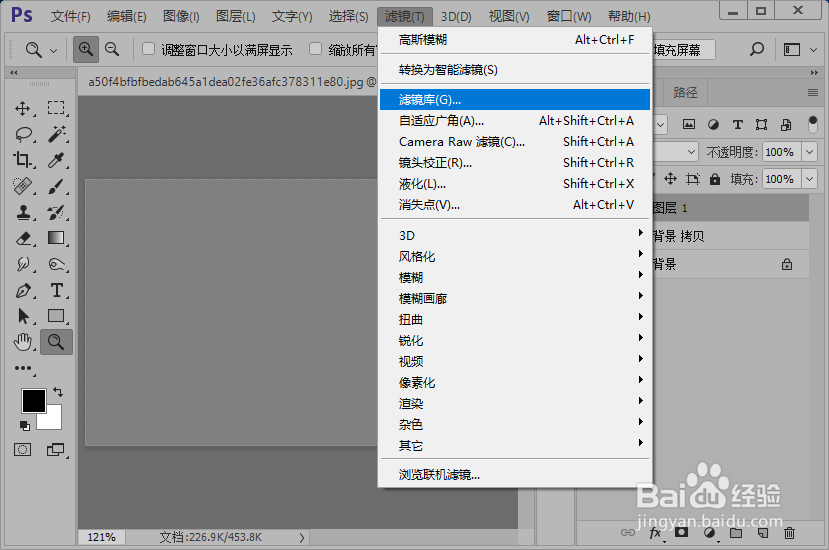Toggle lock on the 背景 layer
Image resolution: width=829 pixels, height=550 pixels.
coord(787,264)
